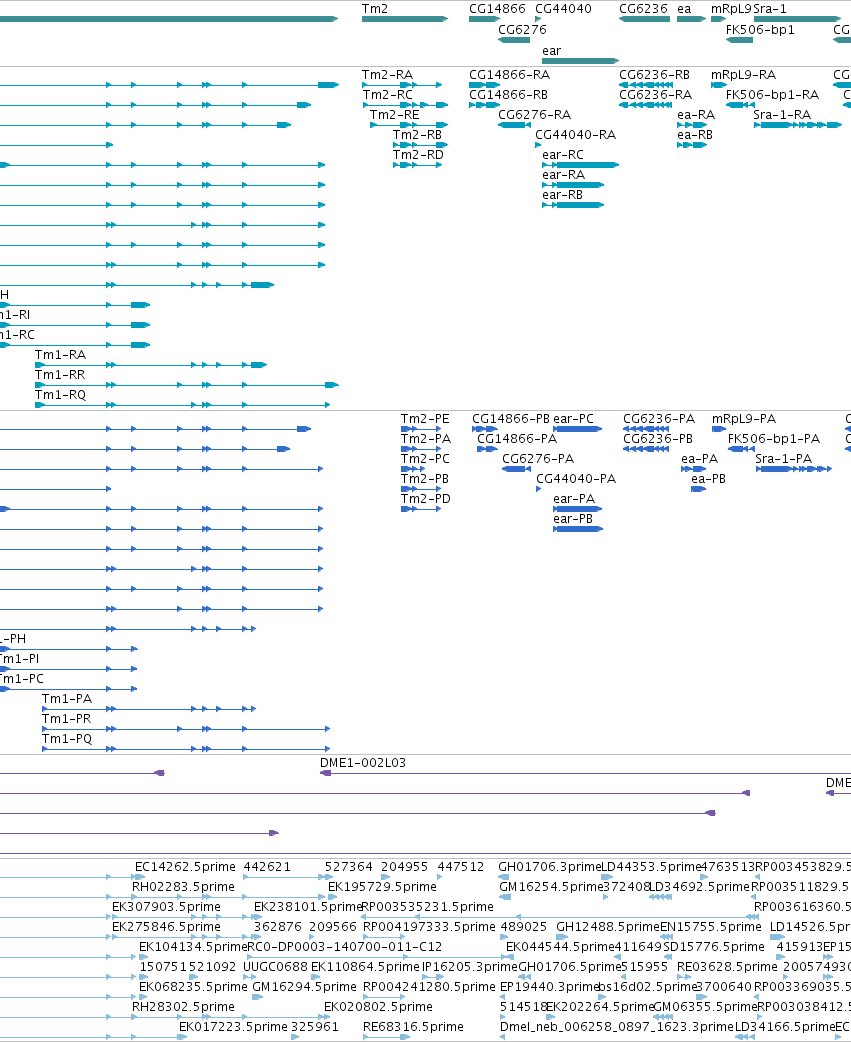Click the CG14866 gene label
Image resolution: width=851 pixels, height=1042 pixels.
(x=497, y=9)
